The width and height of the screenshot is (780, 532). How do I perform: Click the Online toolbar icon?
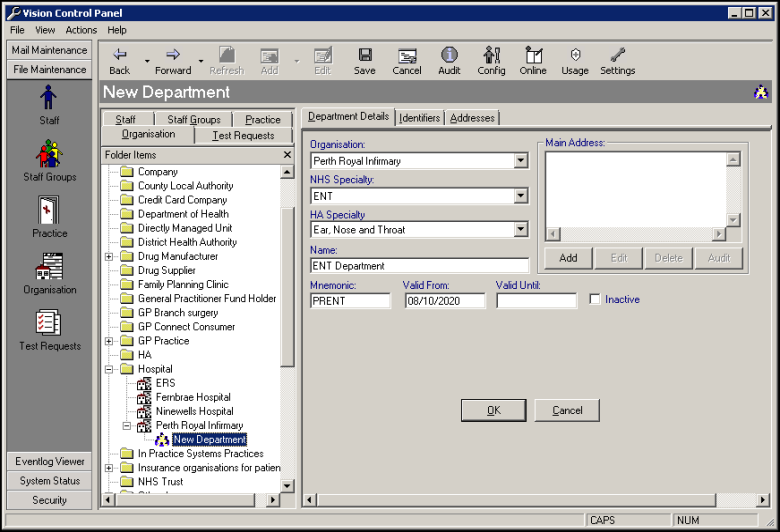[x=533, y=61]
